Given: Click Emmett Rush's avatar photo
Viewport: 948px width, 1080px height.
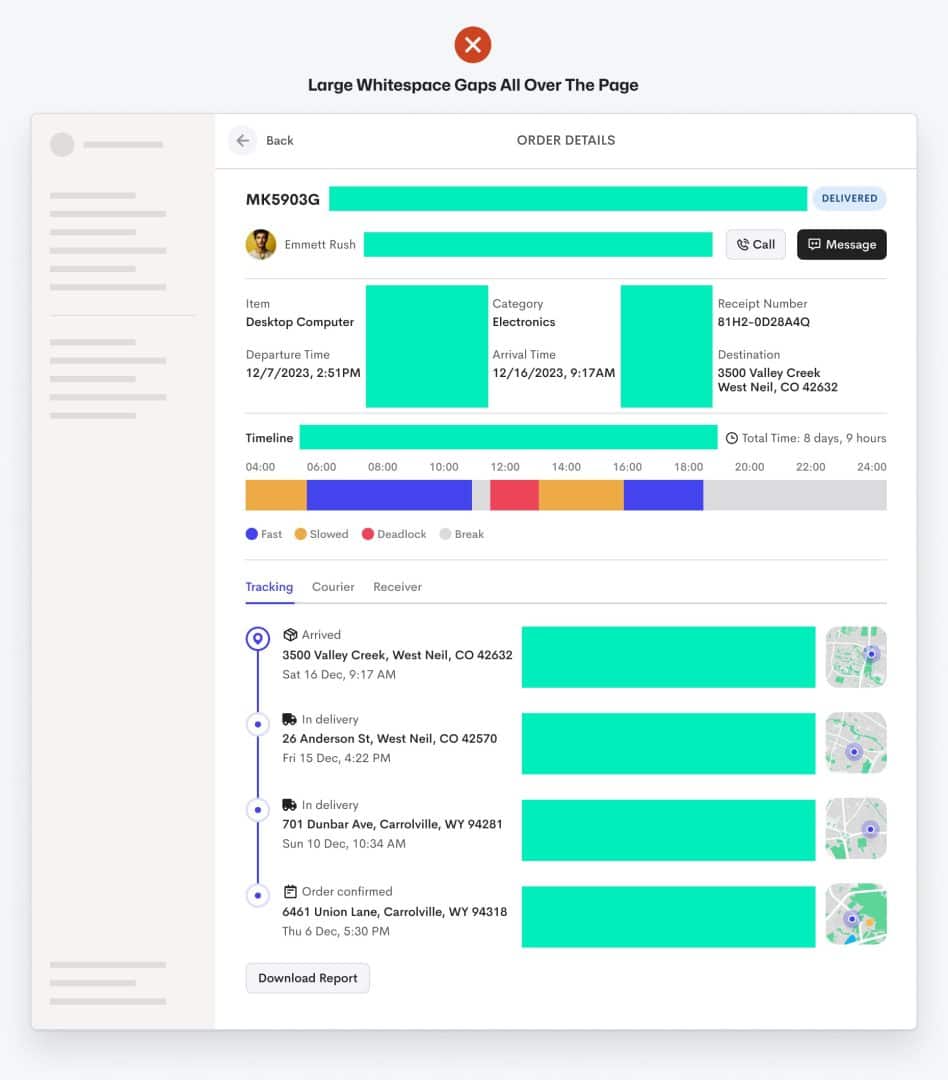Looking at the screenshot, I should point(261,245).
